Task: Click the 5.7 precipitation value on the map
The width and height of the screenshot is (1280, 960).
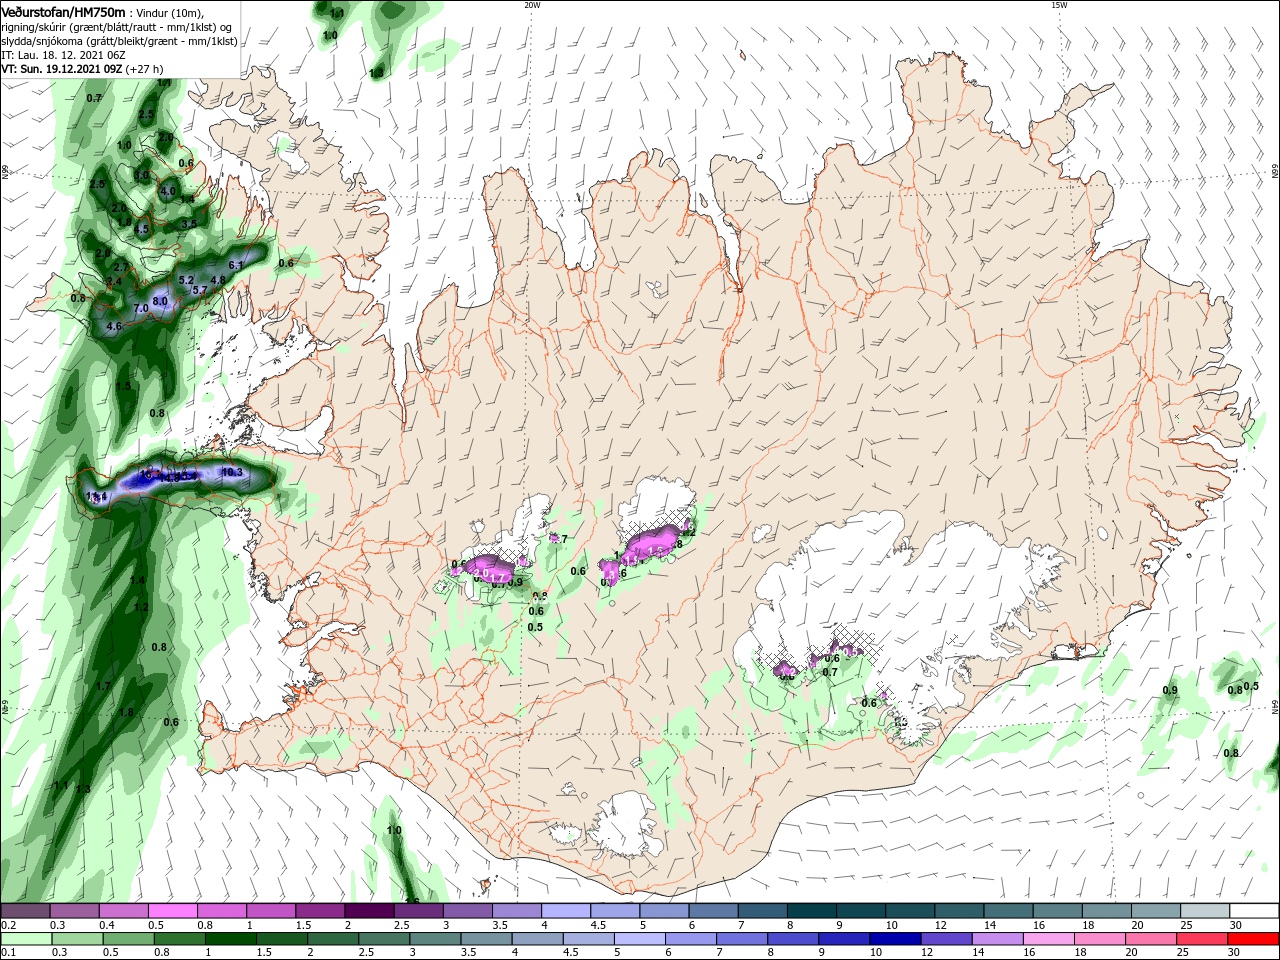Action: [x=199, y=290]
